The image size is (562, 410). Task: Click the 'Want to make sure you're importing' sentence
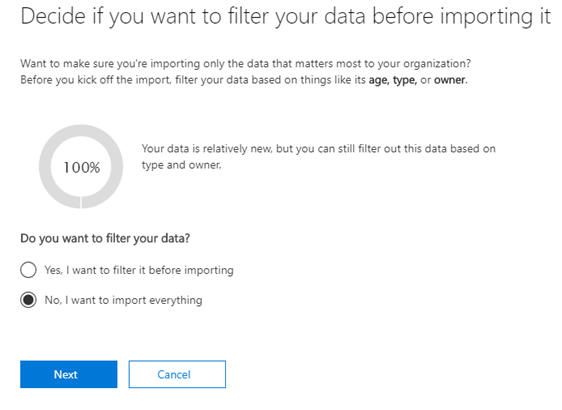(x=246, y=63)
